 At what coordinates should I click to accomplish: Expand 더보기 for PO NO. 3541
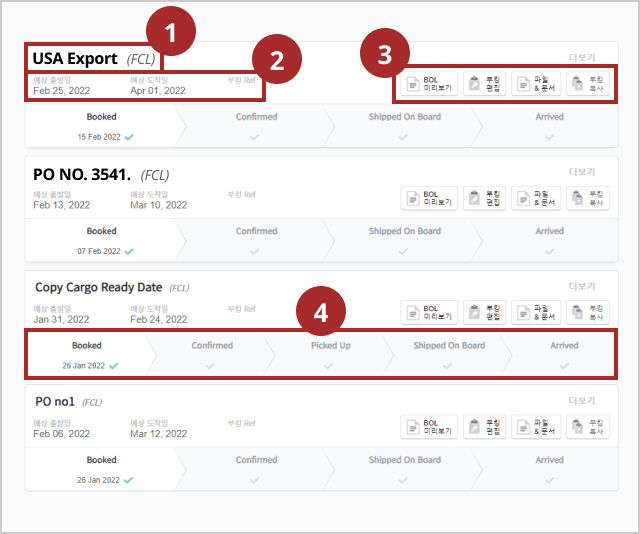click(x=582, y=172)
